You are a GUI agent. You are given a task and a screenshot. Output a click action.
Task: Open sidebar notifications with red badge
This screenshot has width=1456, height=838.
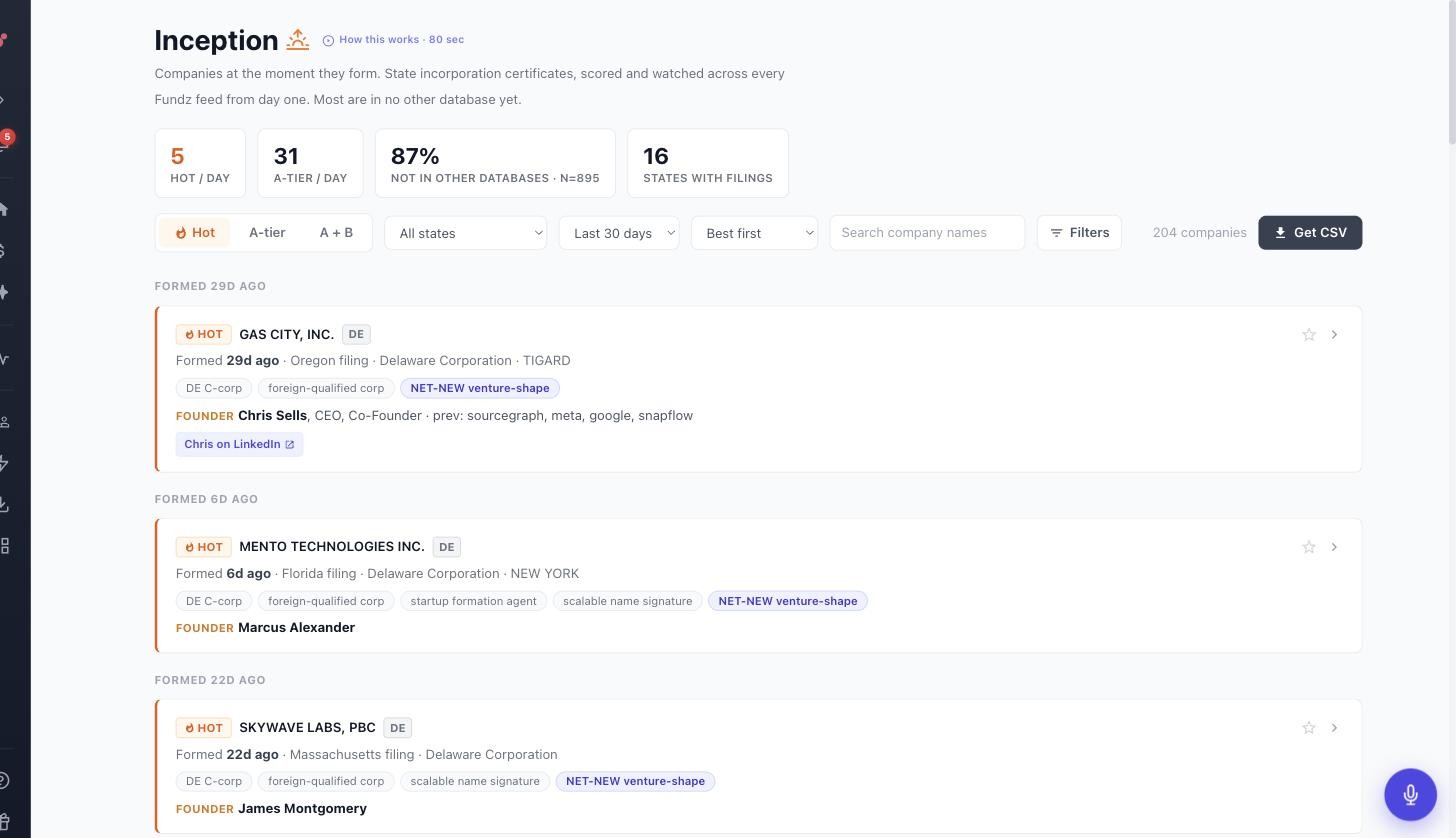[x=5, y=142]
